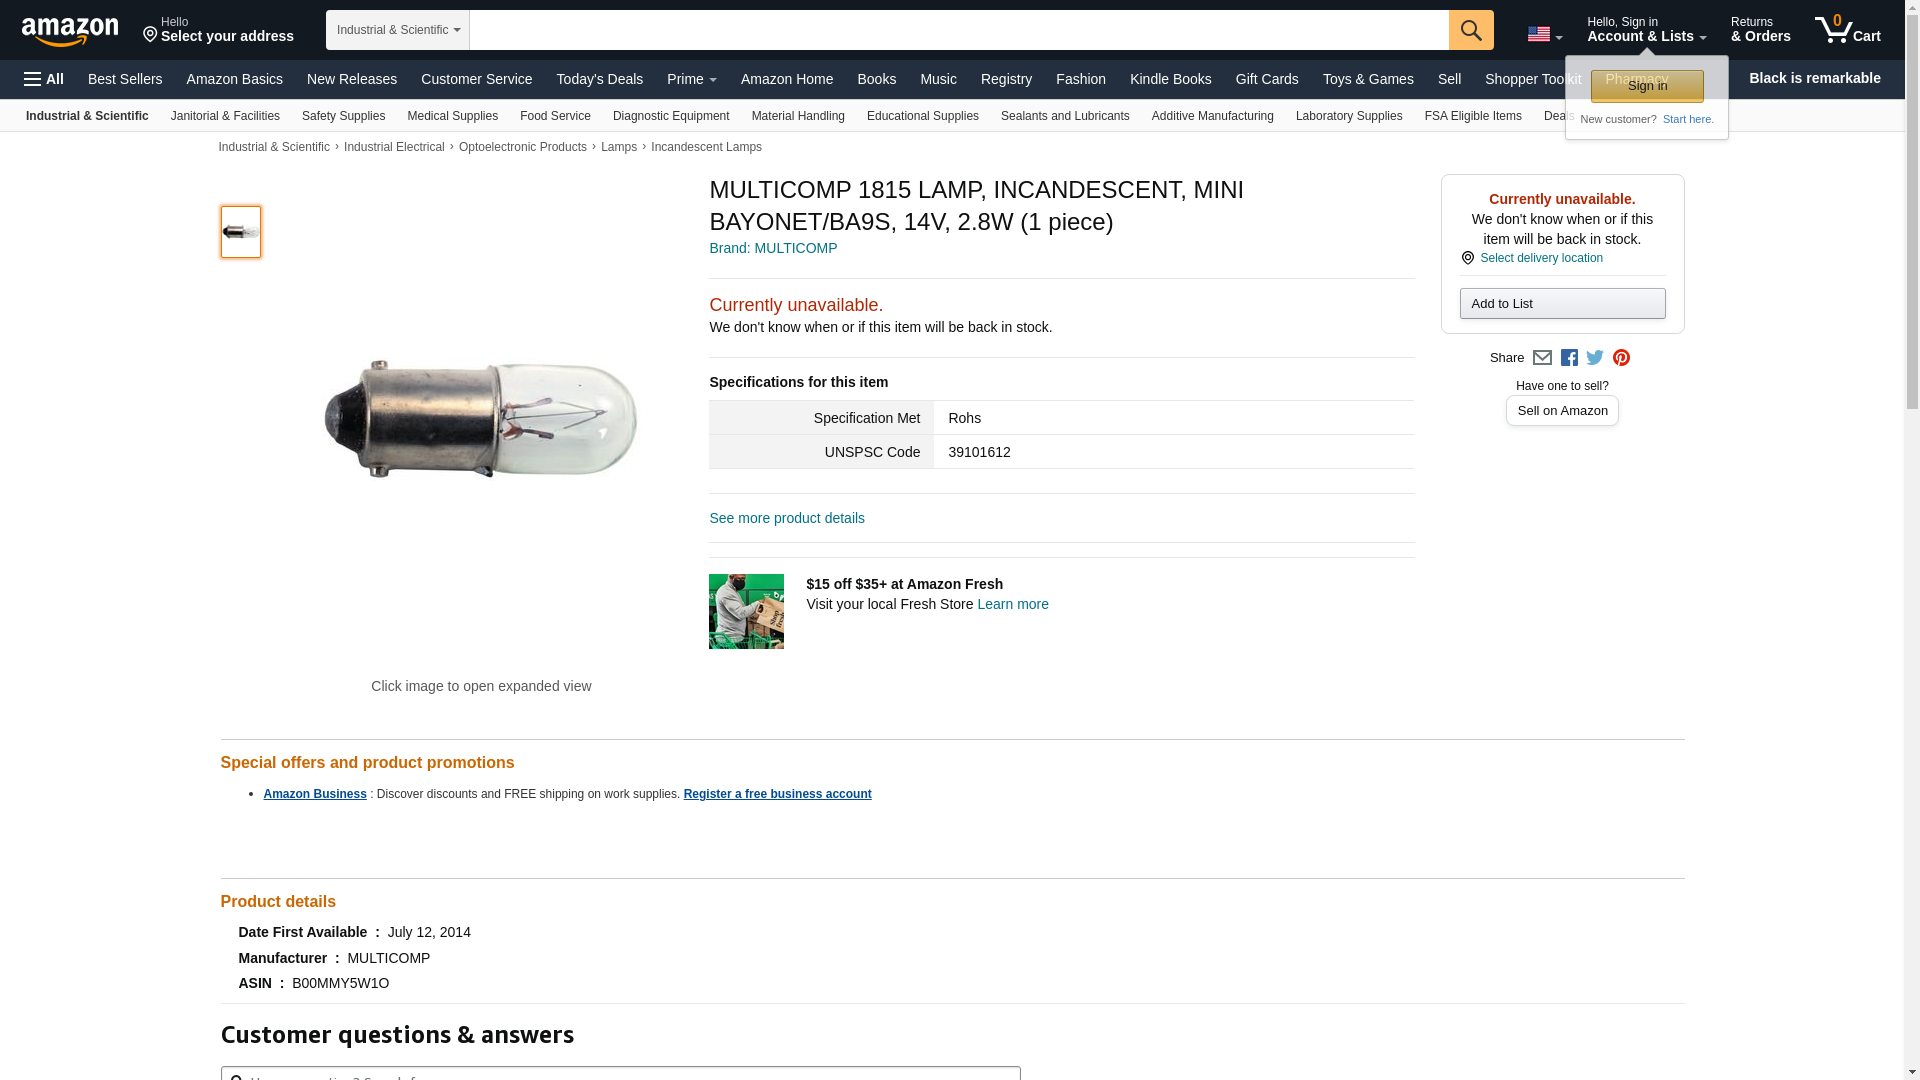Image resolution: width=1920 pixels, height=1080 pixels.
Task: Select the lamp product thumbnail
Action: click(x=241, y=232)
